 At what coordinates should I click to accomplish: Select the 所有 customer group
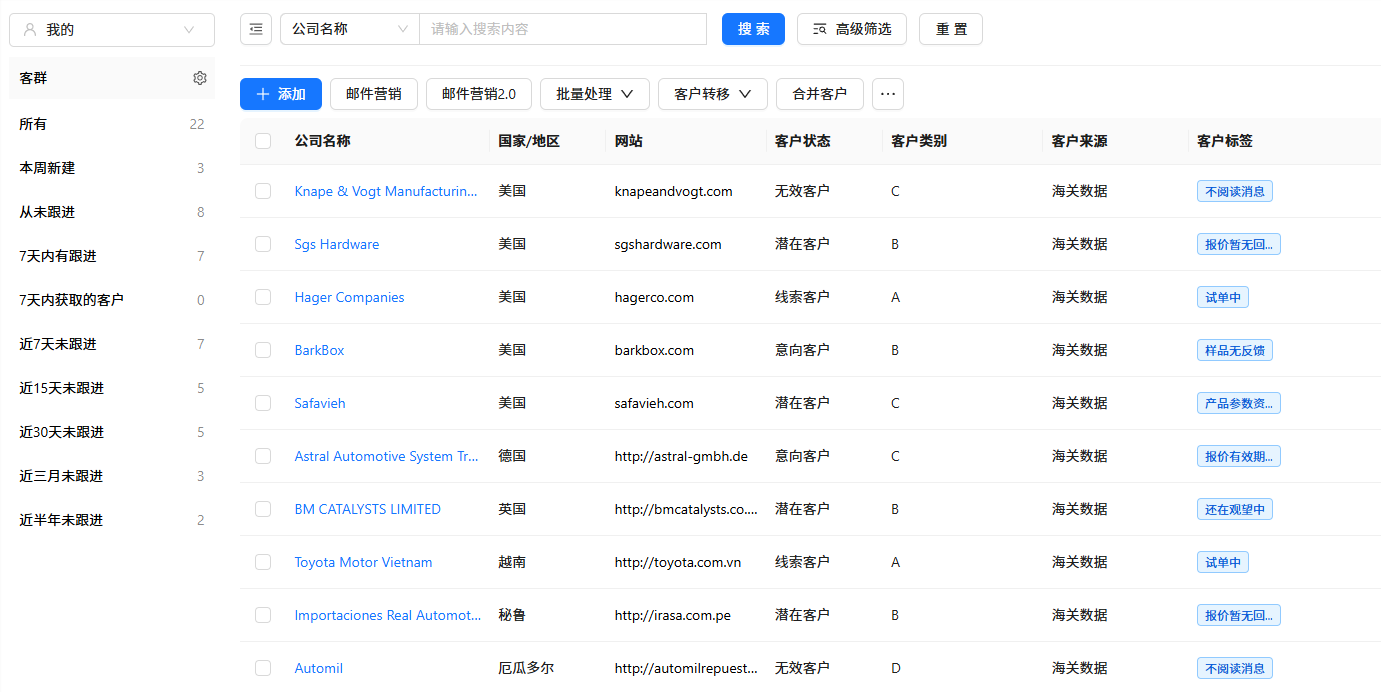click(112, 124)
